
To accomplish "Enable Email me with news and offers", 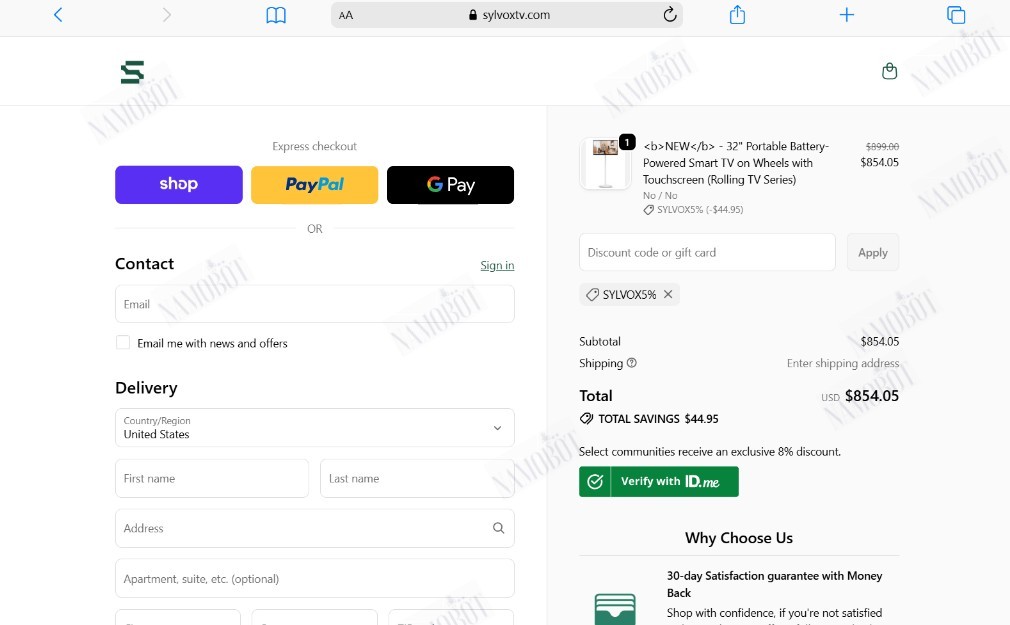I will (122, 342).
